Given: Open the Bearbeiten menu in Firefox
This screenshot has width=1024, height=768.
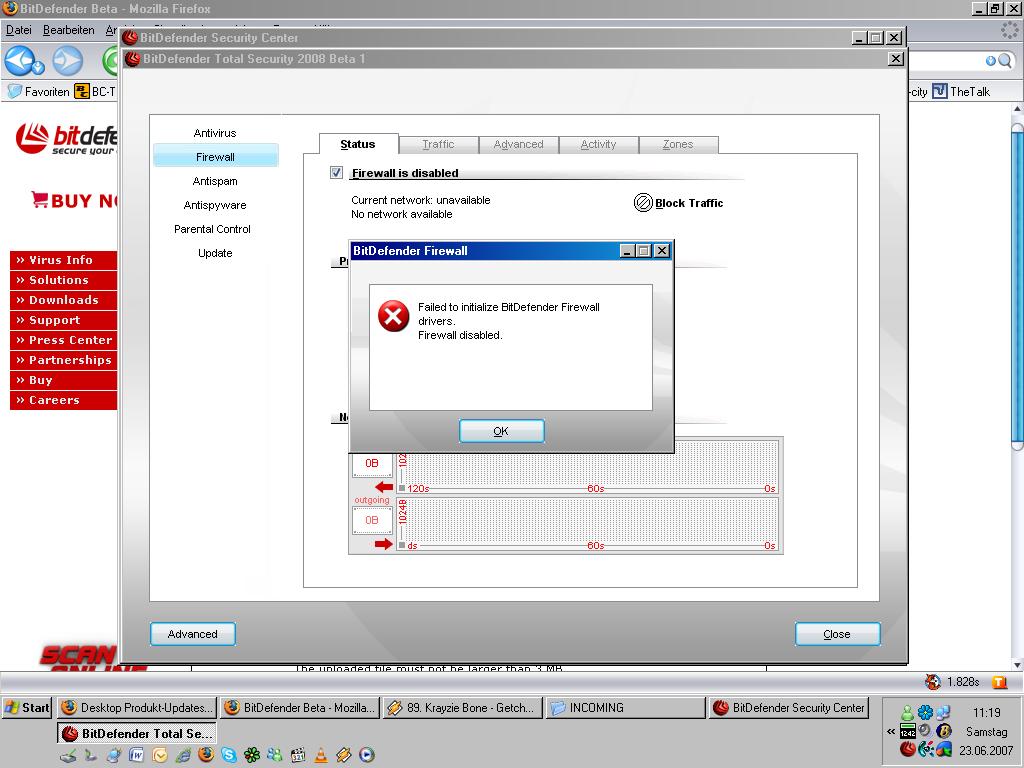Looking at the screenshot, I should pyautogui.click(x=69, y=30).
